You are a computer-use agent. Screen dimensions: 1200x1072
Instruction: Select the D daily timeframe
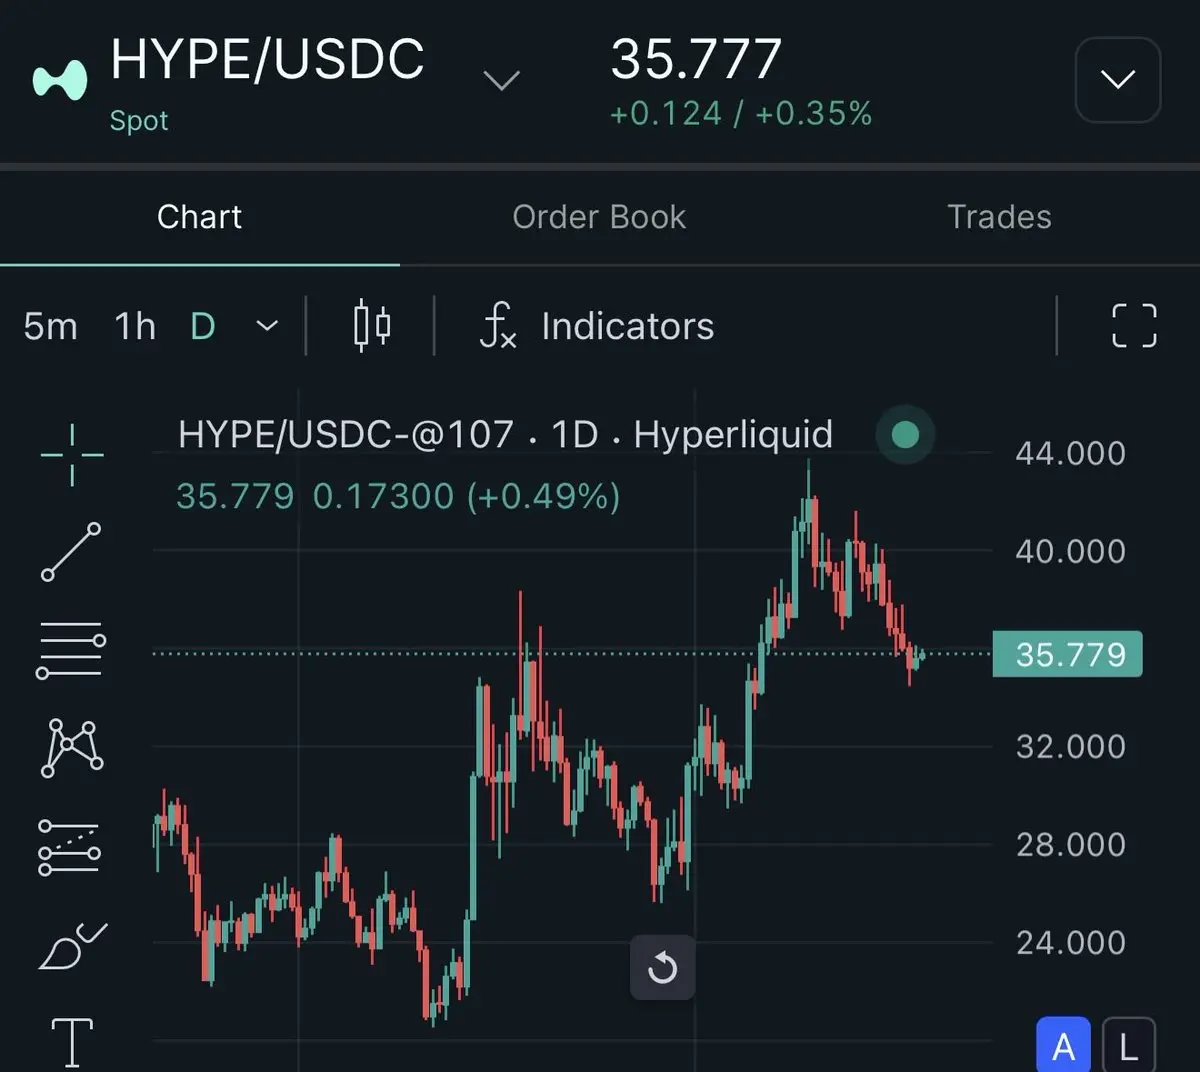pyautogui.click(x=203, y=326)
